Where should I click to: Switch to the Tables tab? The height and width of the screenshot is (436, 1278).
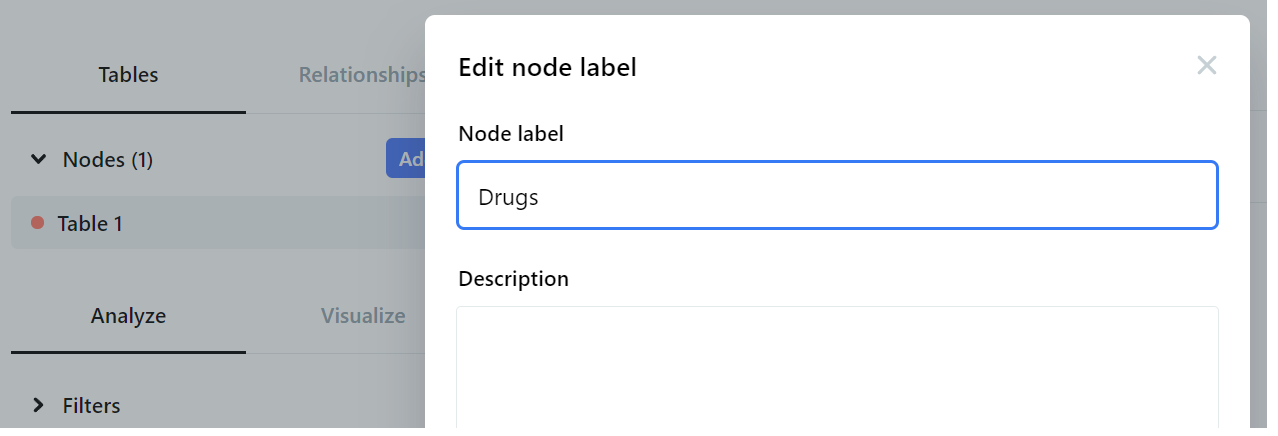coord(128,75)
